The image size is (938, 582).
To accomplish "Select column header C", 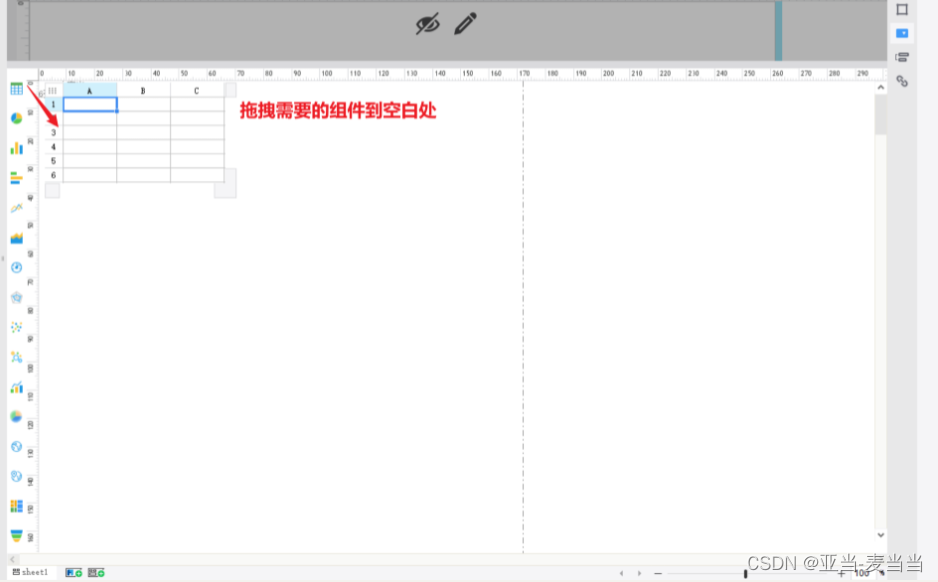I will (197, 90).
